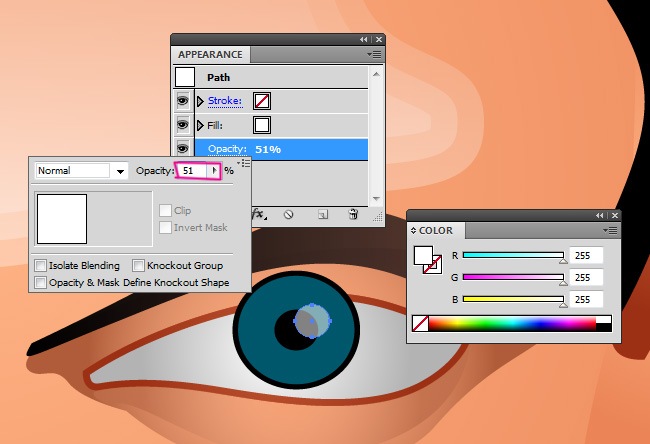The width and height of the screenshot is (650, 444).
Task: Open the Appearance panel flyout menu
Action: coord(374,54)
